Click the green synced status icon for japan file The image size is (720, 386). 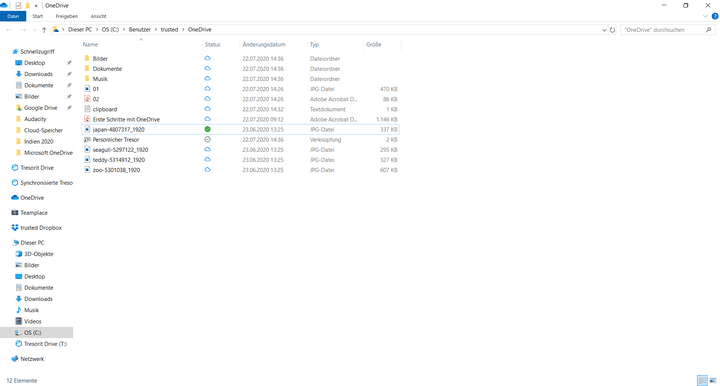[x=208, y=129]
